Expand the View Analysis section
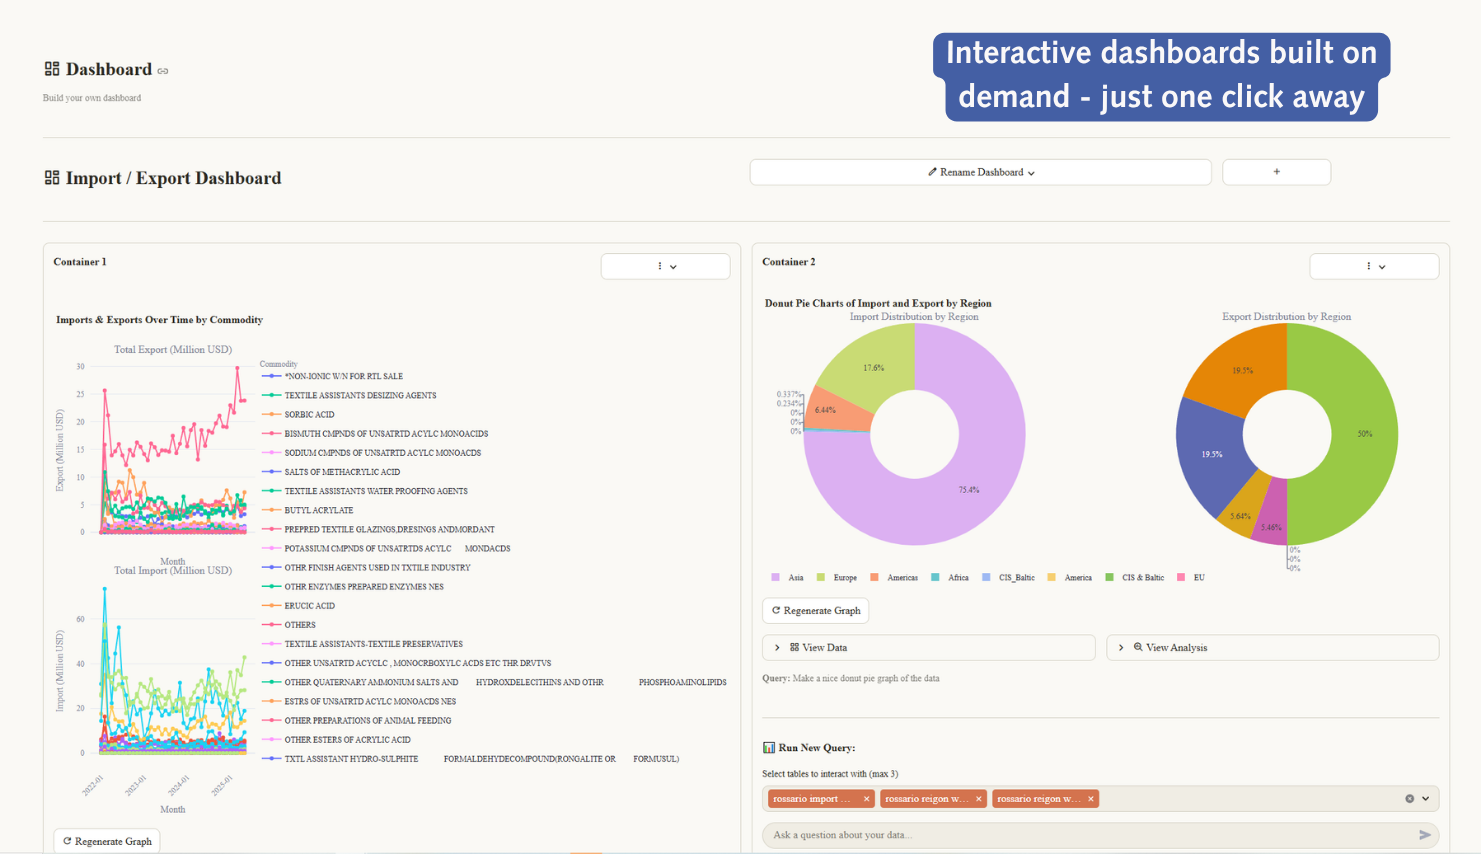This screenshot has height=854, width=1482. 1180,647
